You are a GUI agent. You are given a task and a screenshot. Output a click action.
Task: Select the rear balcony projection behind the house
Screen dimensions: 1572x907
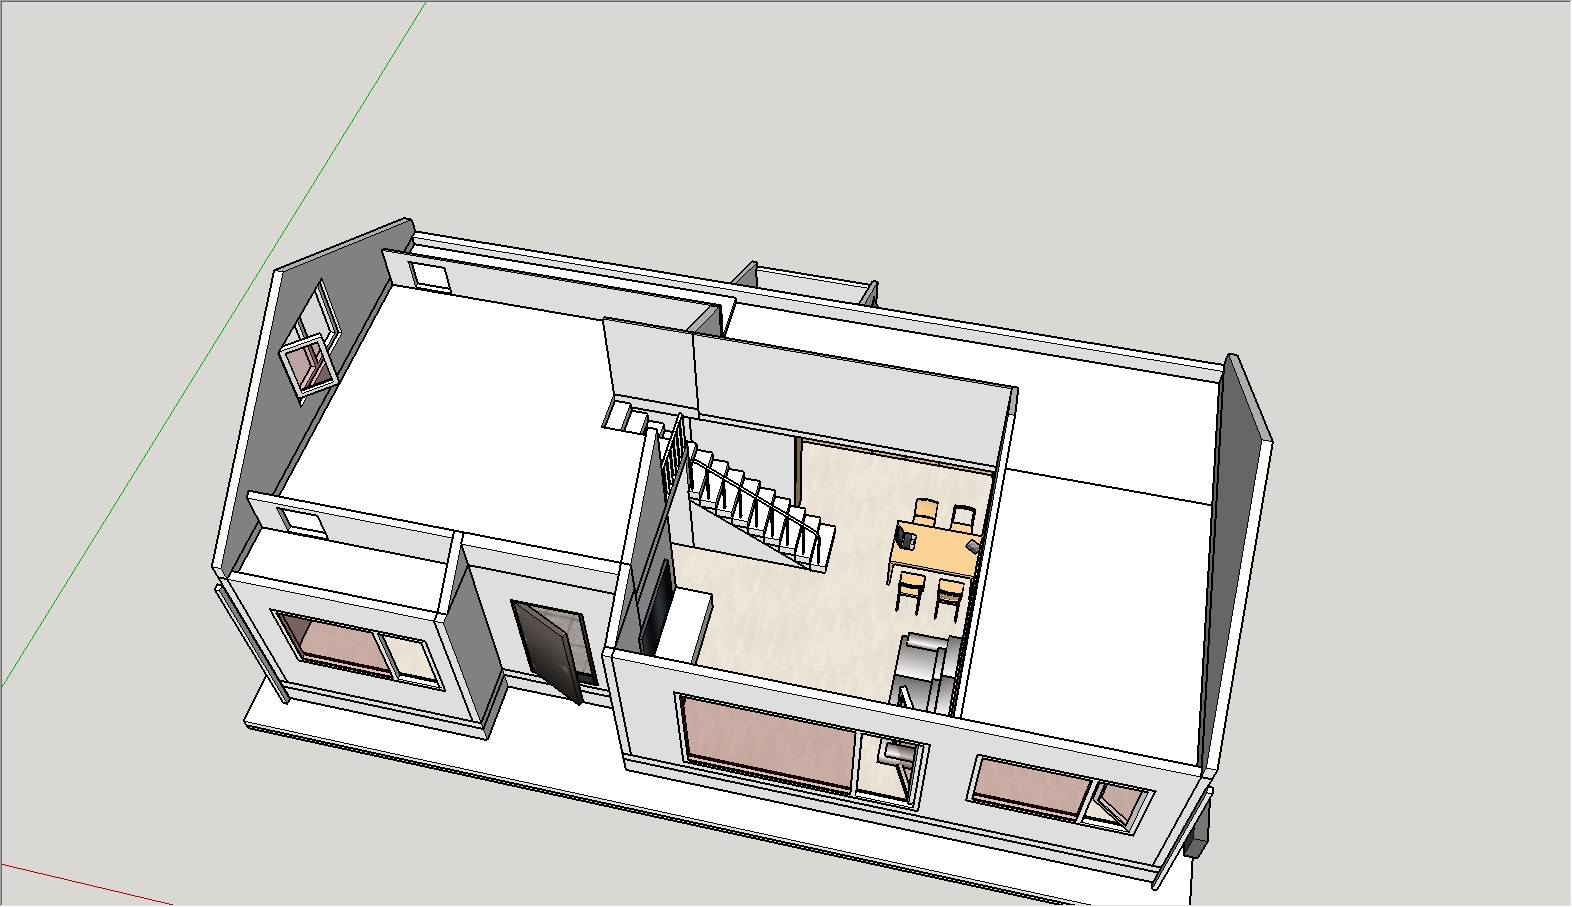[x=805, y=284]
